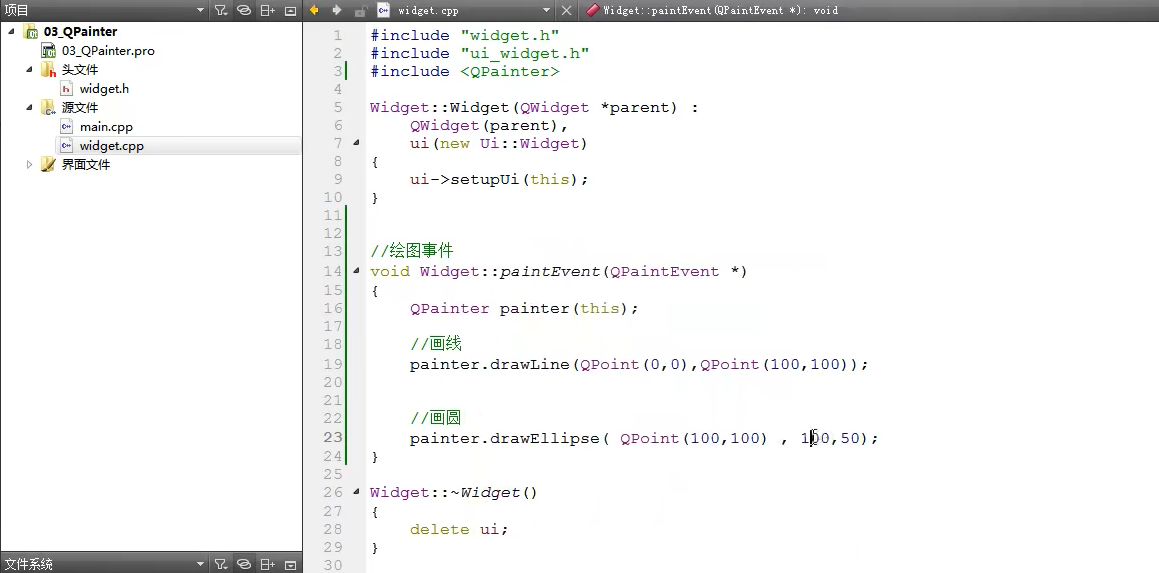The height and width of the screenshot is (573, 1159).
Task: Open the widget.cpp open-documents dropdown
Action: point(546,10)
